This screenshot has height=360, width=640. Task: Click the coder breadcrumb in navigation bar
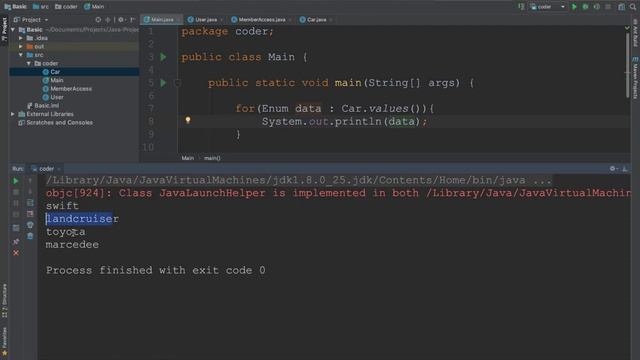pyautogui.click(x=66, y=7)
